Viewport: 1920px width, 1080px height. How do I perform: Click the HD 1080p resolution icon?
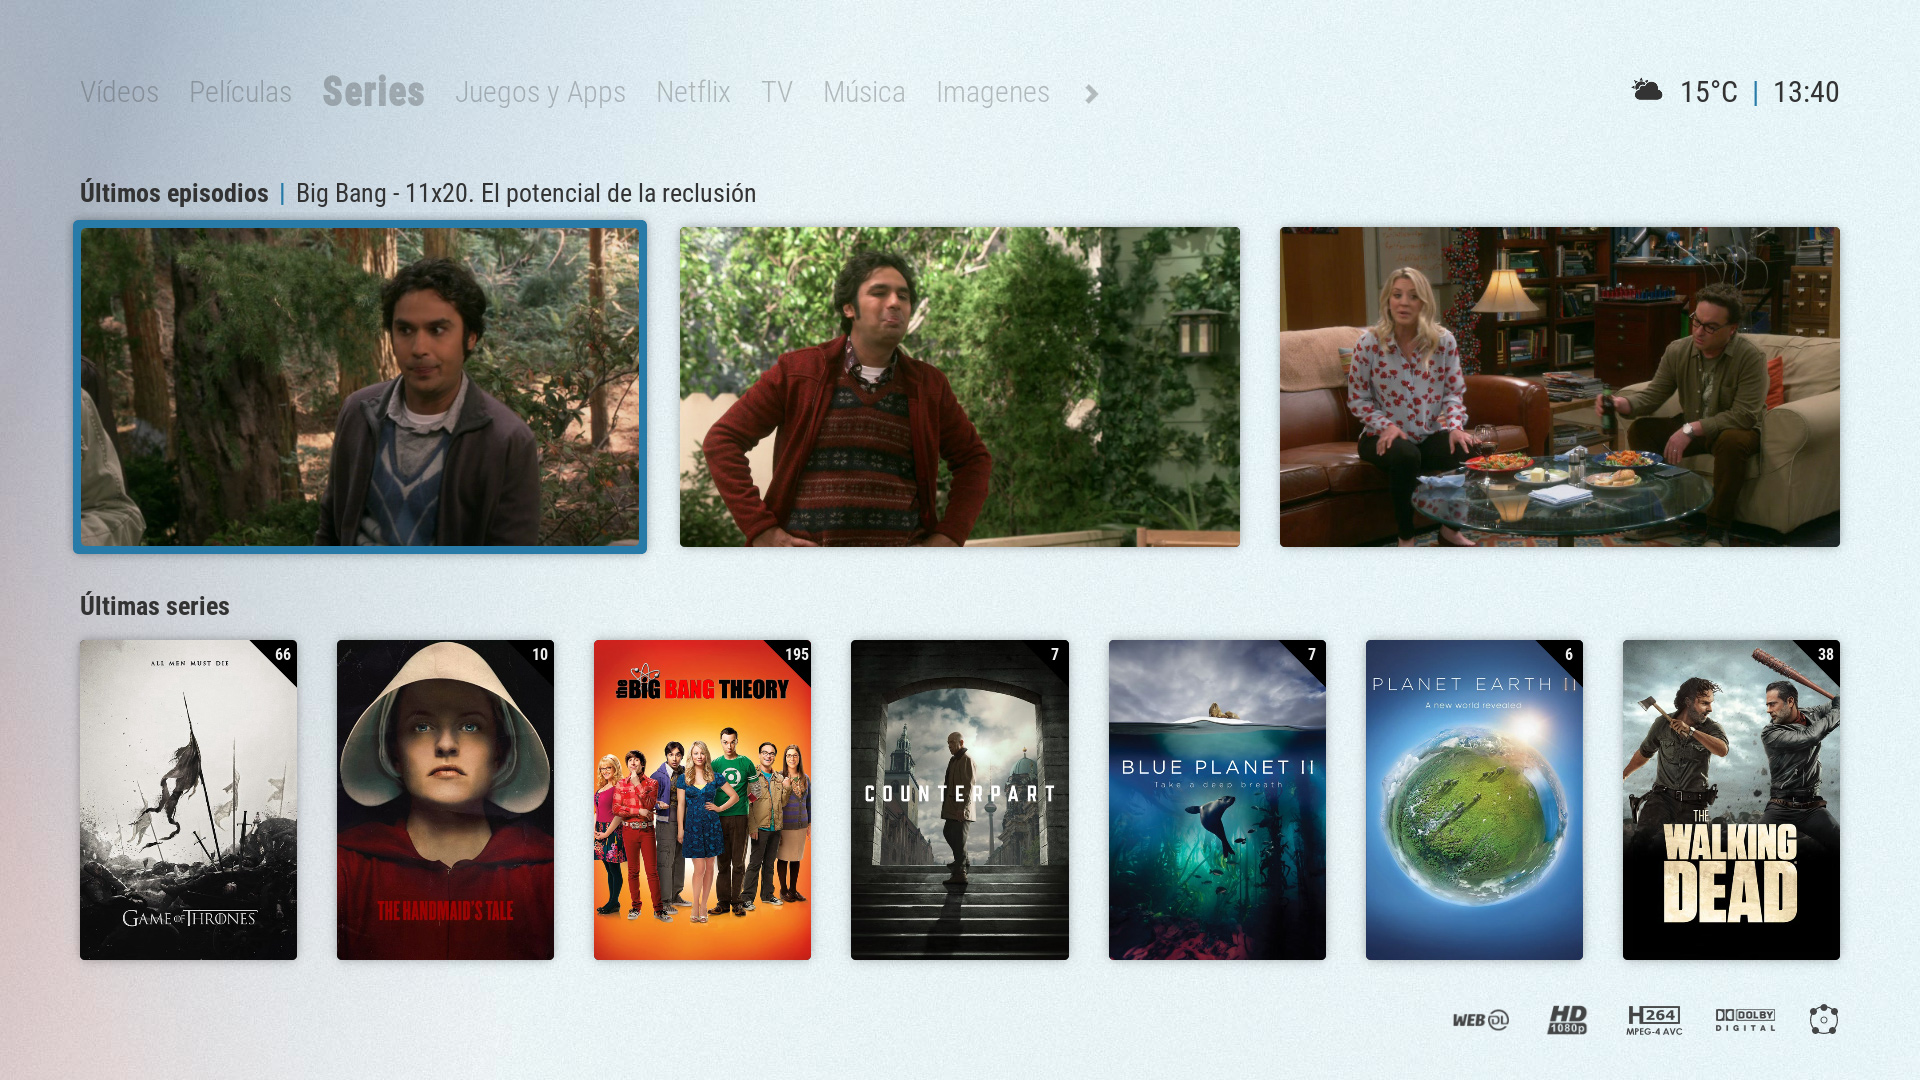(1567, 1020)
